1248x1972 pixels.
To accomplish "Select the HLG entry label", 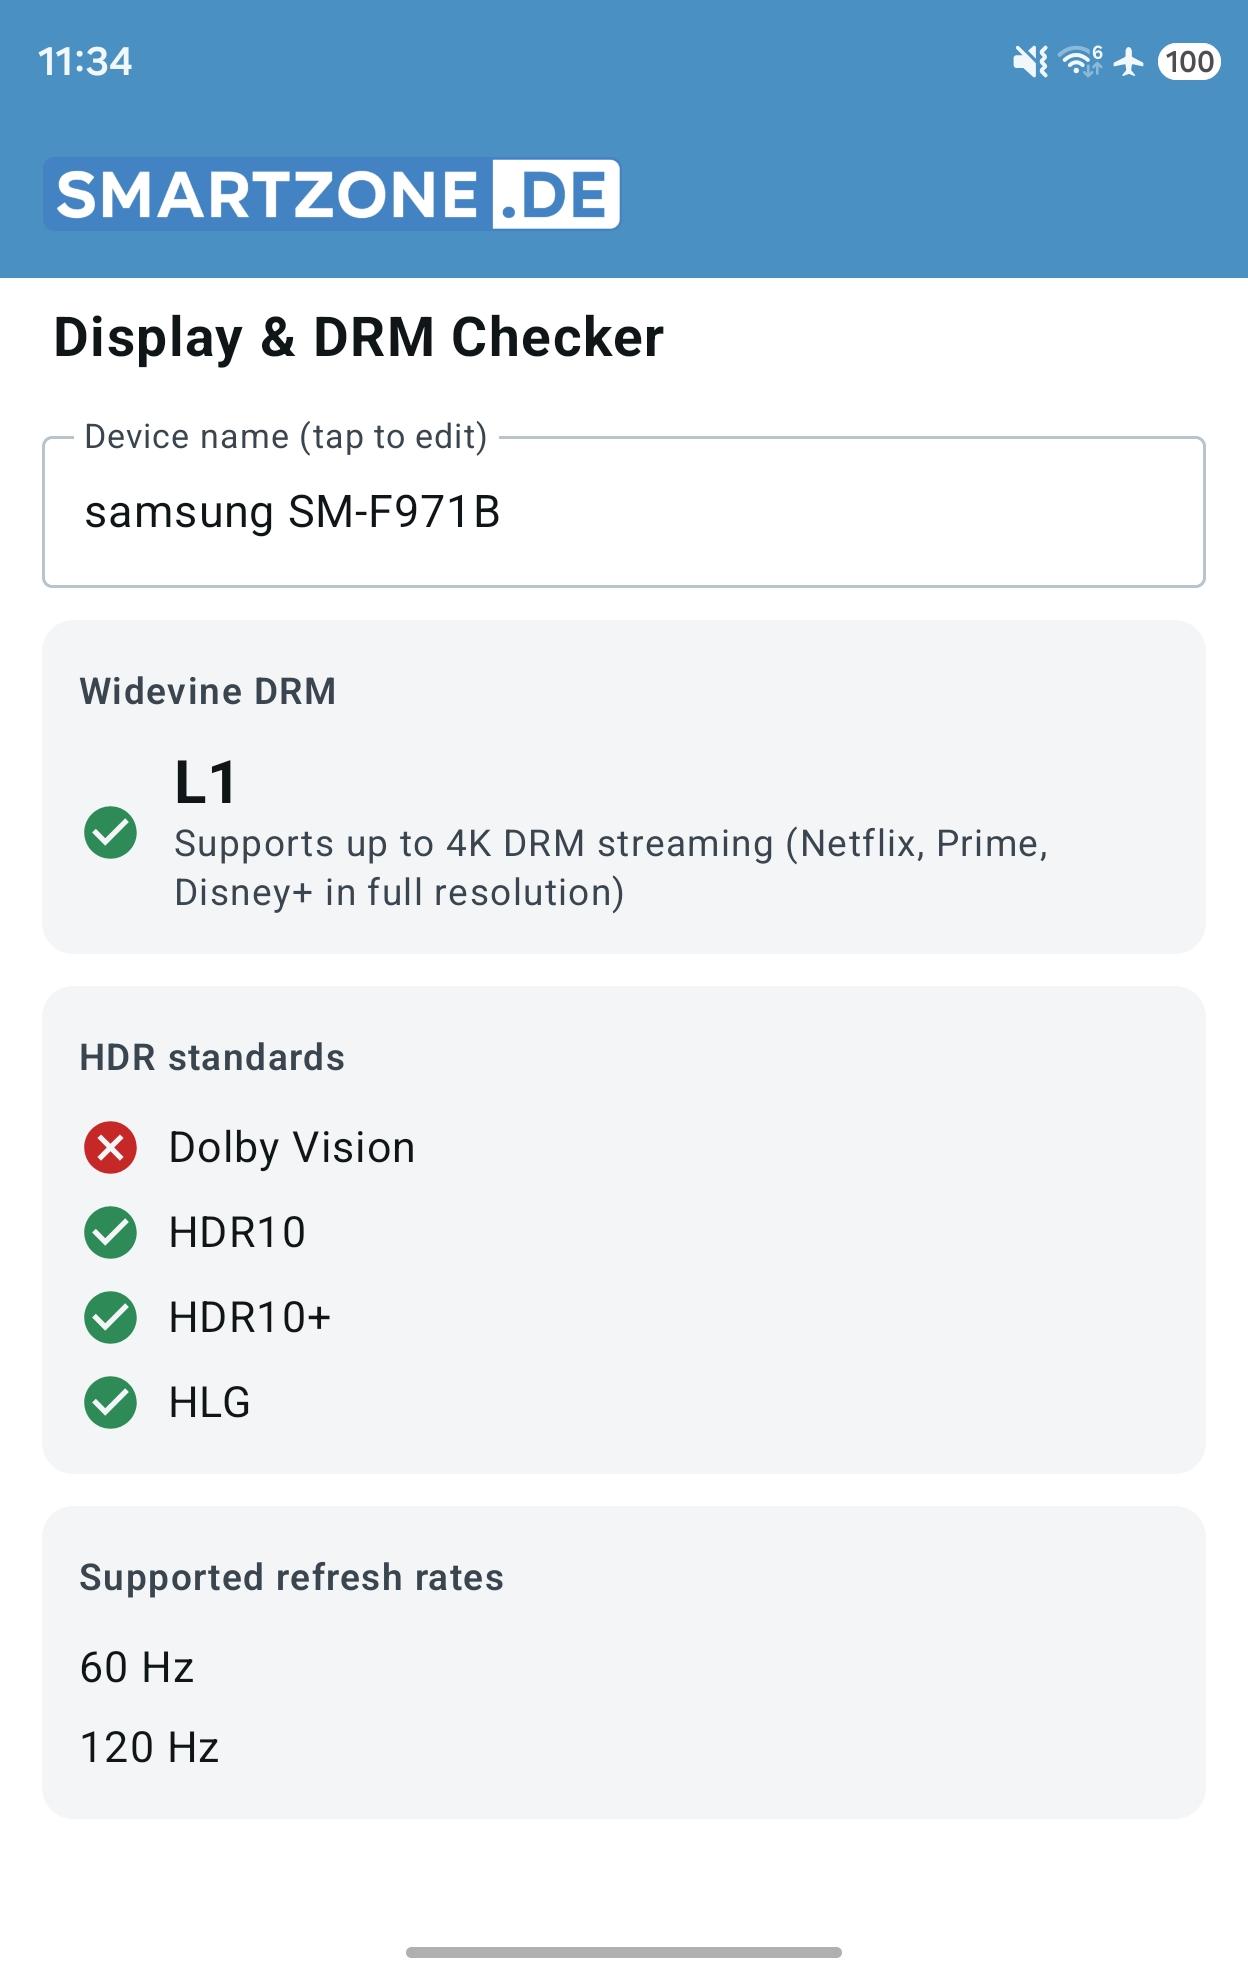I will 210,1402.
